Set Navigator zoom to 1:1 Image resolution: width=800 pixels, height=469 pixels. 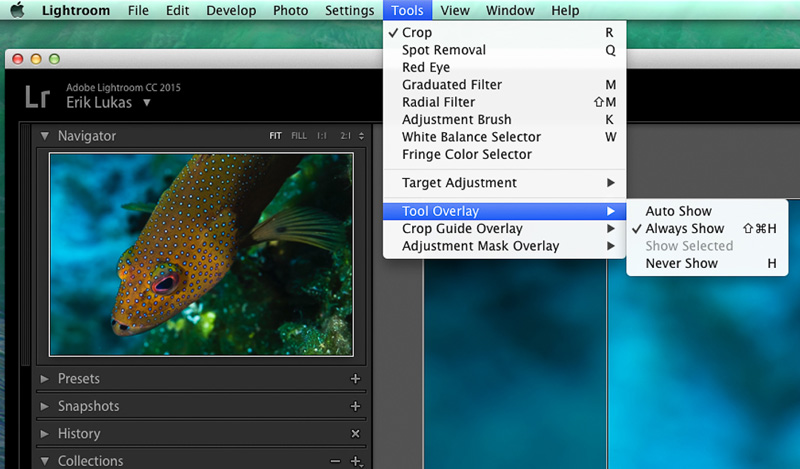click(322, 136)
